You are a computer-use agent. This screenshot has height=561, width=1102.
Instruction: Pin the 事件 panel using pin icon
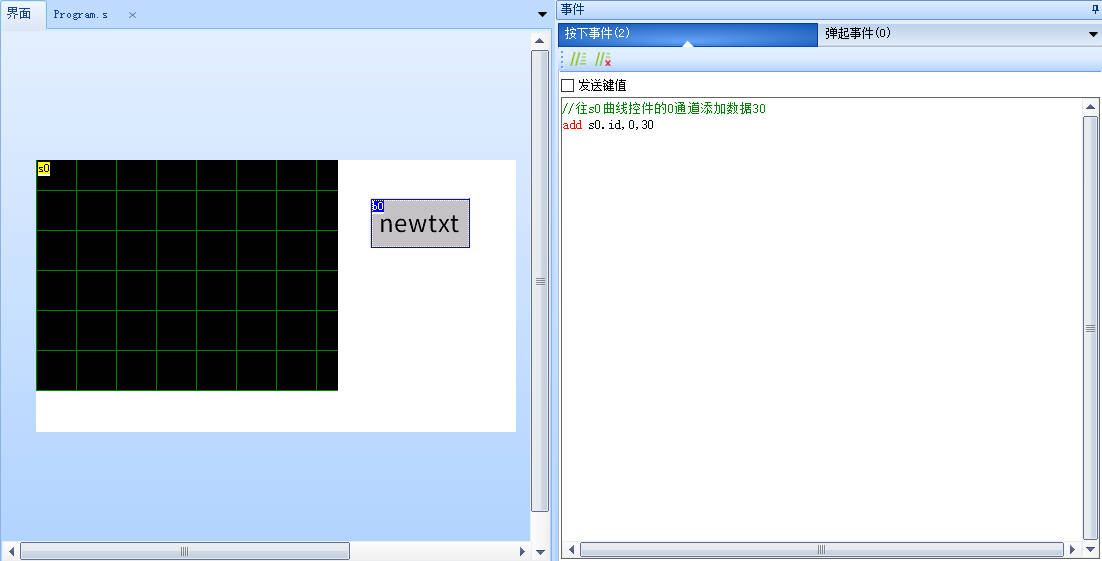click(x=1094, y=9)
